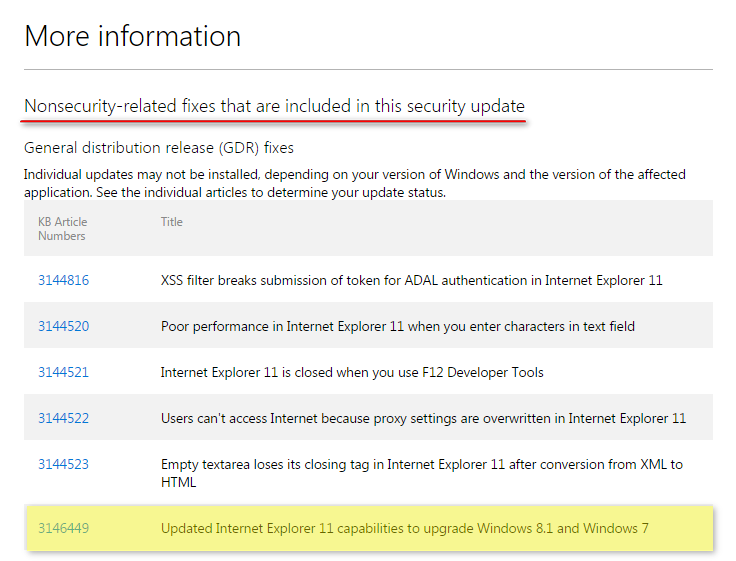Click the XSS filter ADAL authentication title

(x=411, y=281)
